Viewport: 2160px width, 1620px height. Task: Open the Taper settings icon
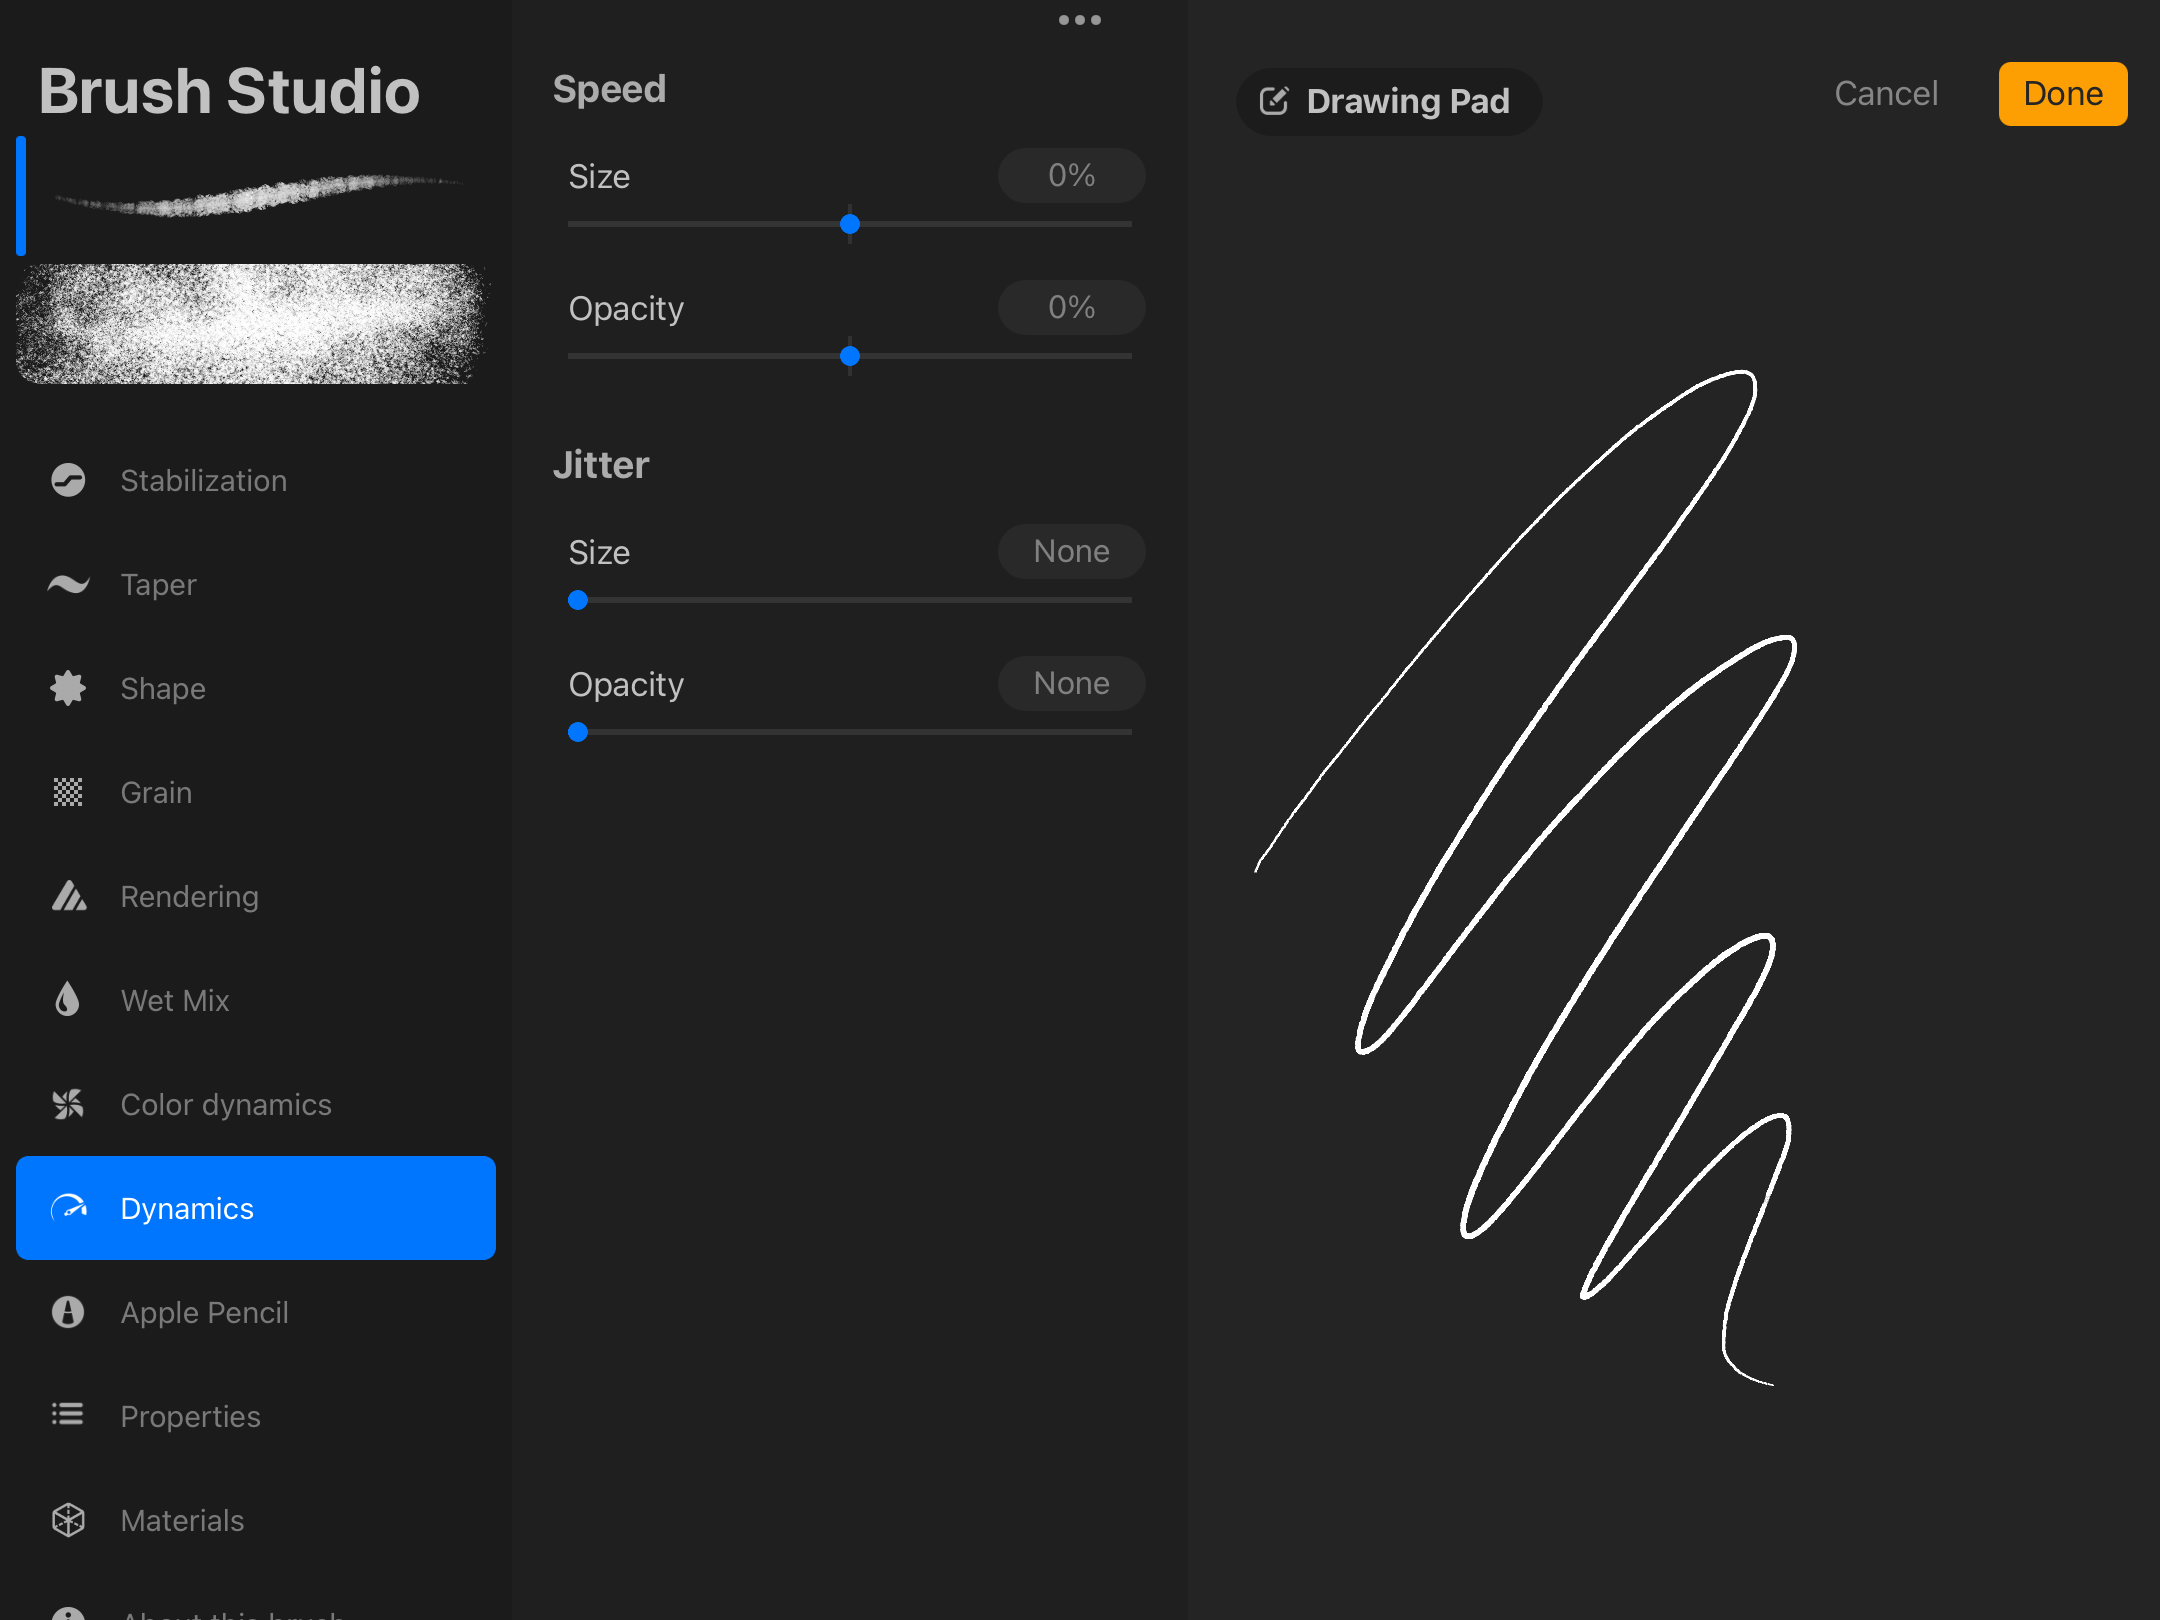coord(68,584)
